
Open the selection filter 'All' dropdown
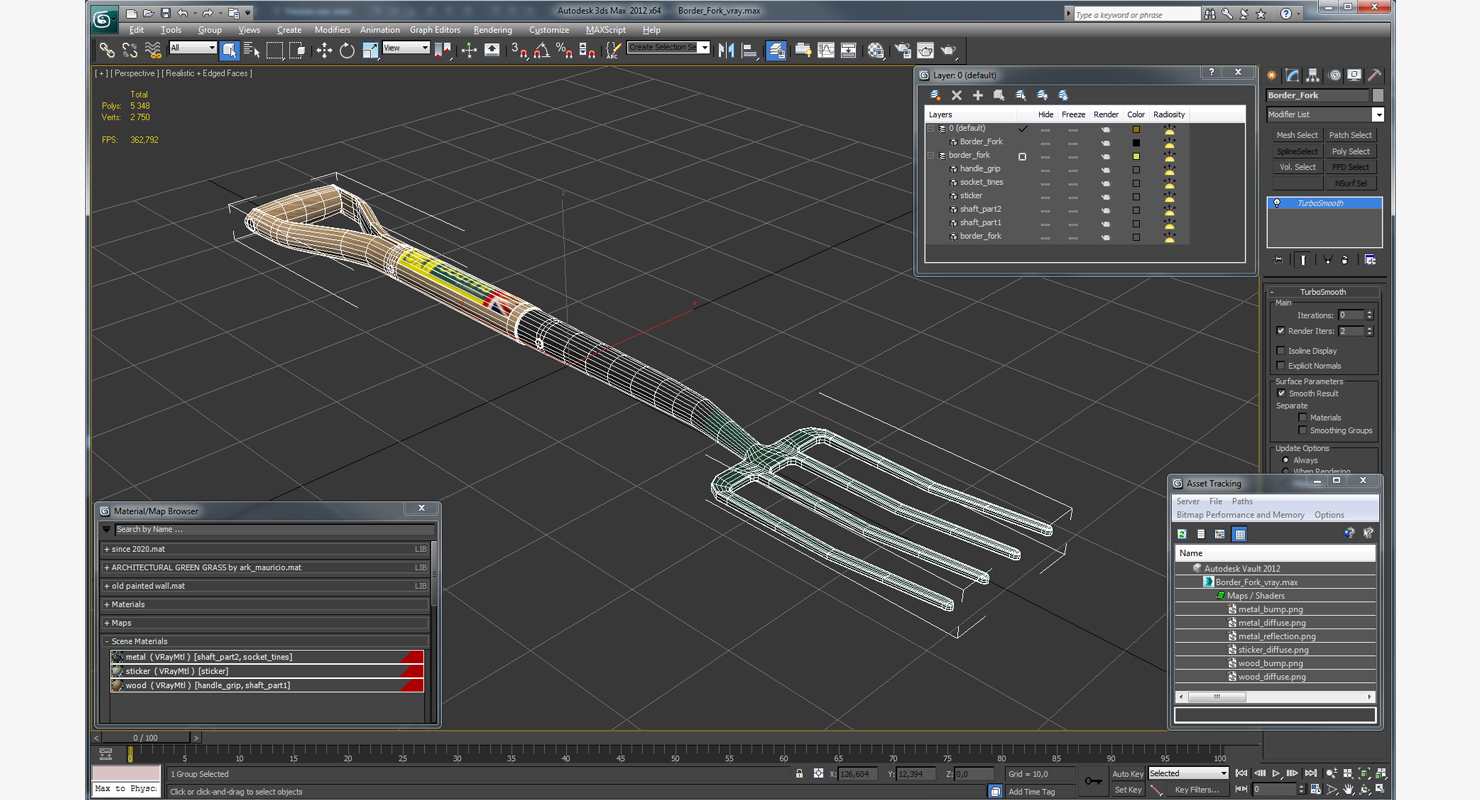pos(192,48)
